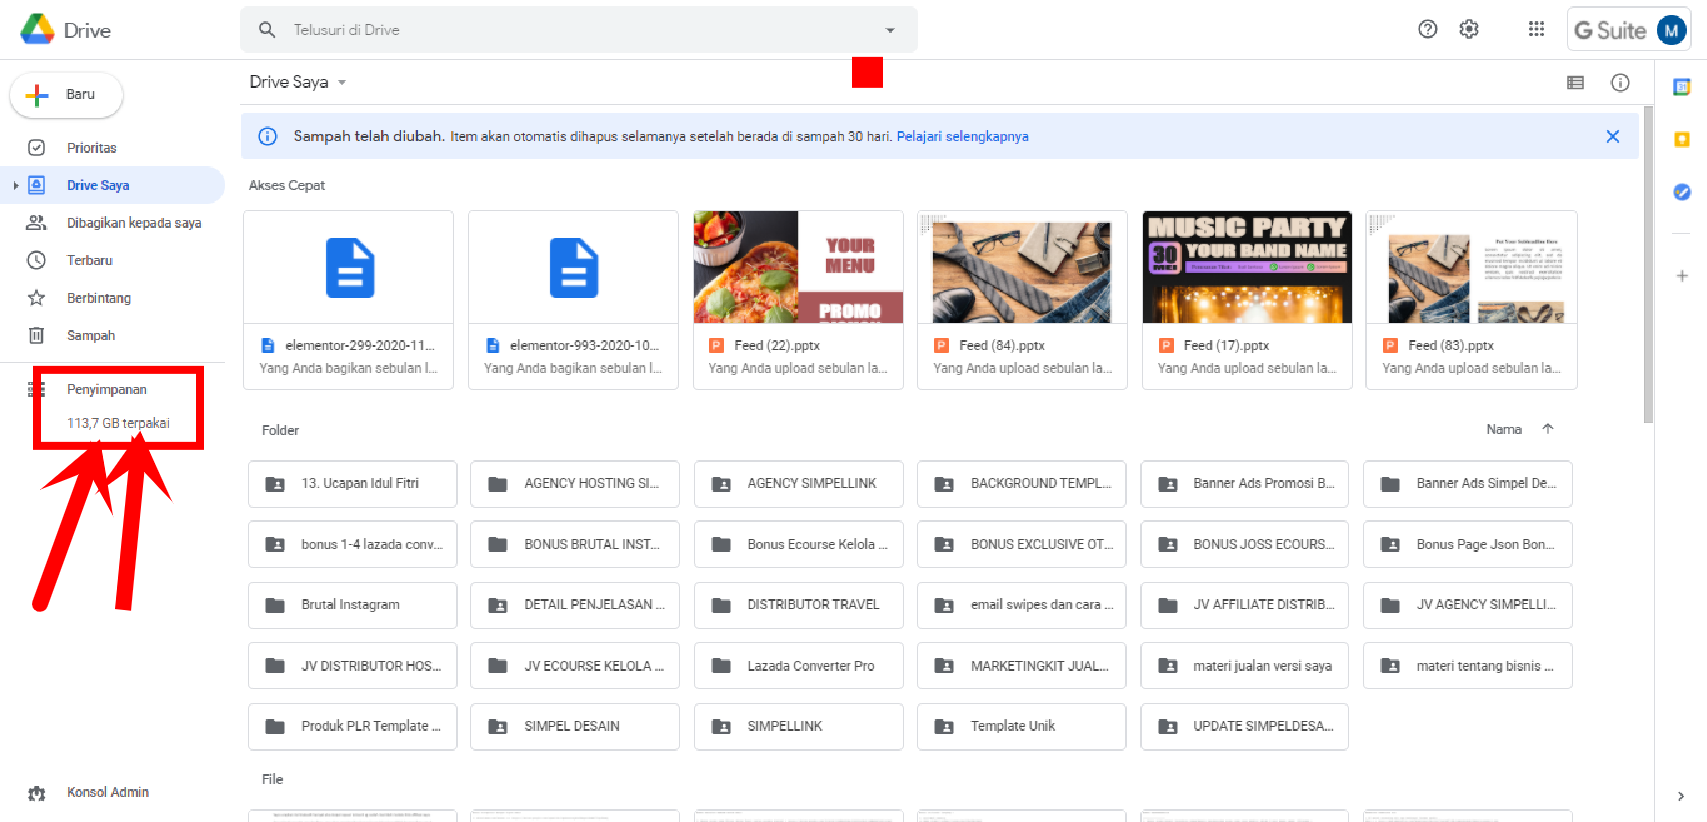The image size is (1707, 822).
Task: Click the Sampah trash icon
Action: [x=36, y=335]
